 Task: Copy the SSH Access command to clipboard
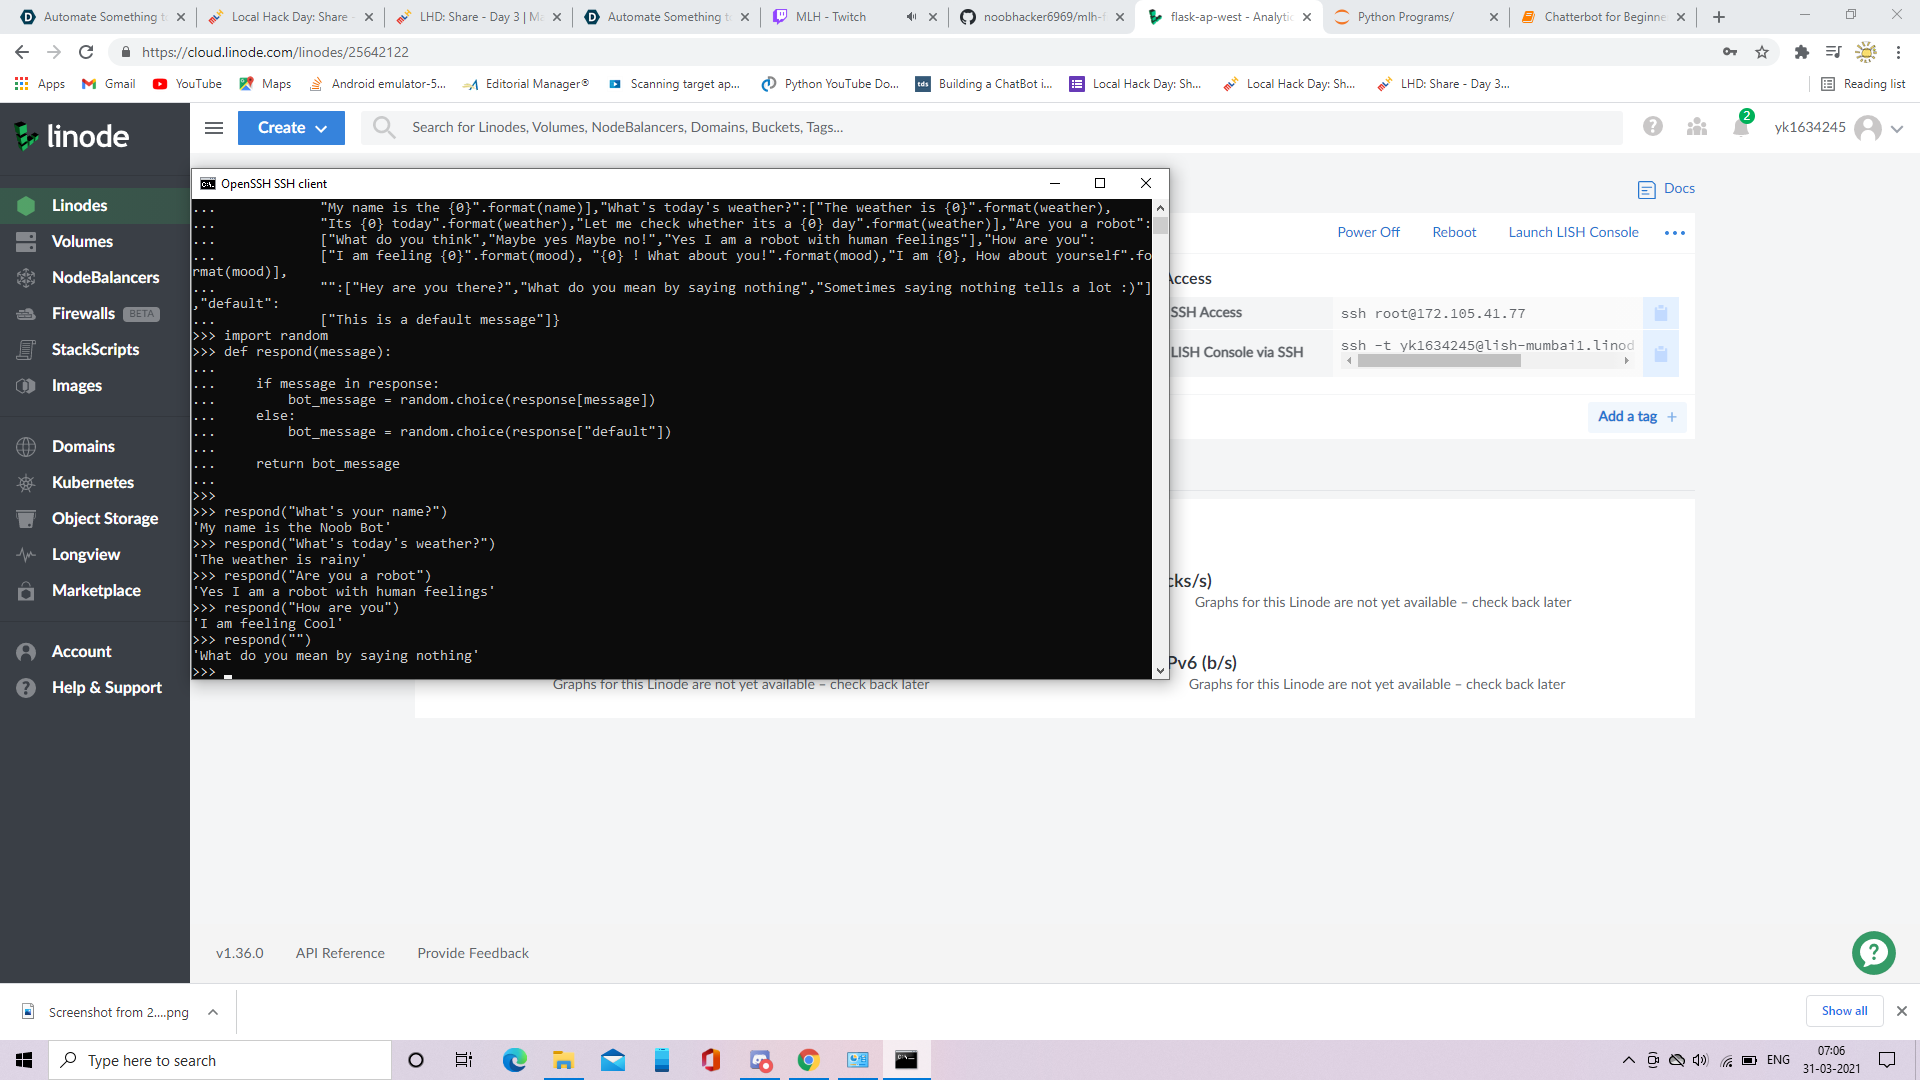click(1661, 314)
